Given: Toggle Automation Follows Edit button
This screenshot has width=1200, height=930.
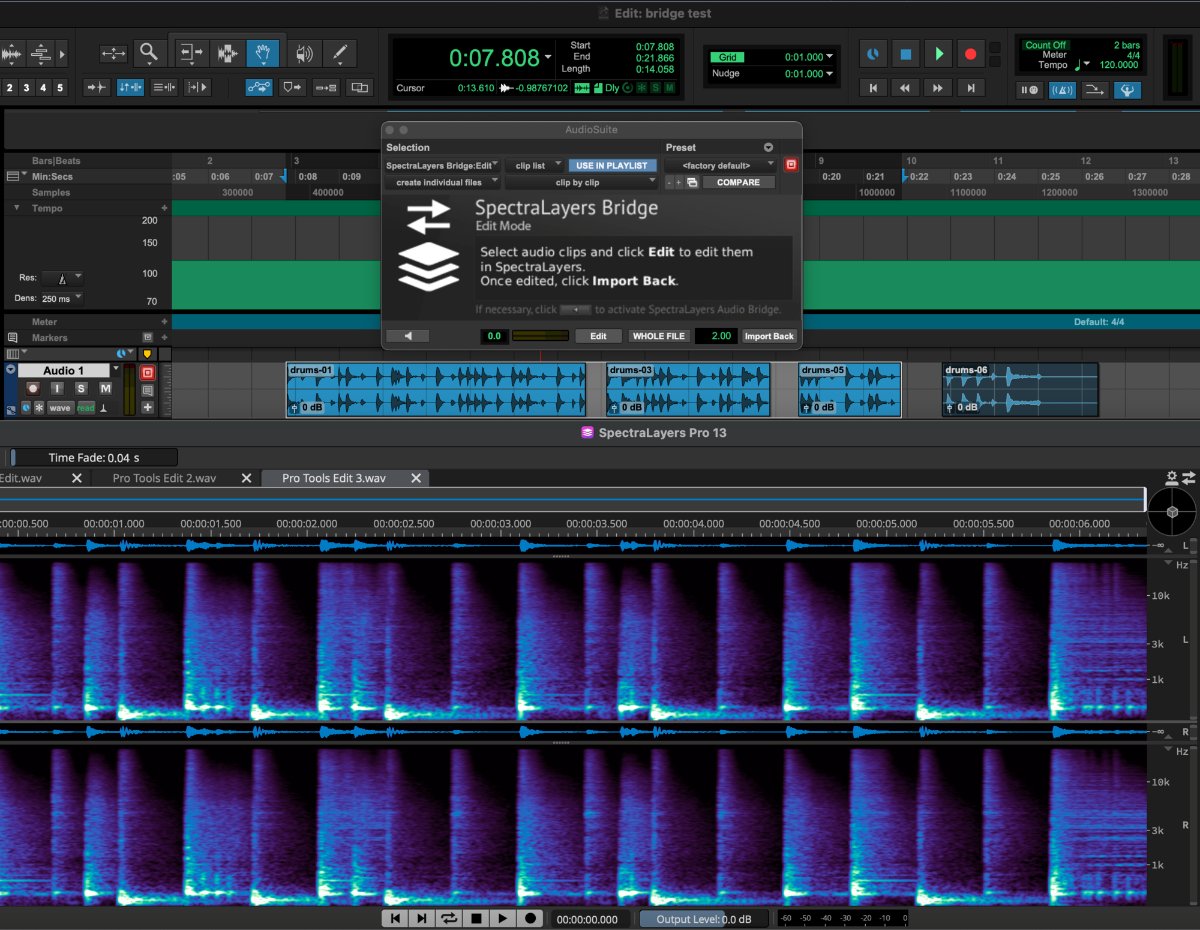Looking at the screenshot, I should point(259,88).
